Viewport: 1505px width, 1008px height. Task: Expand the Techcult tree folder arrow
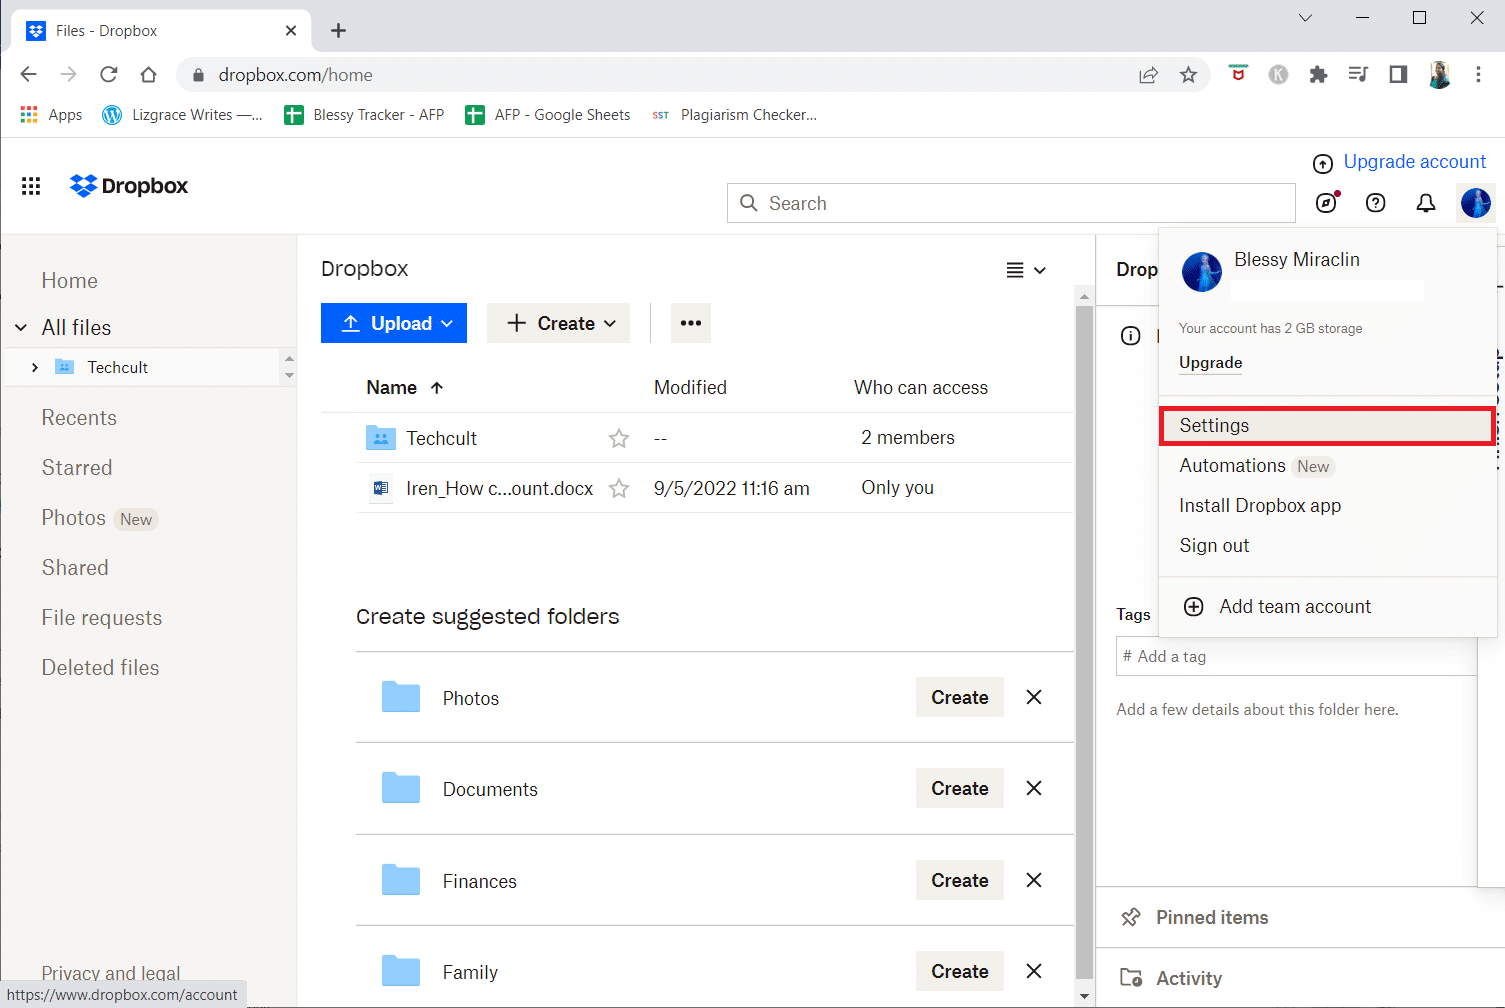35,367
